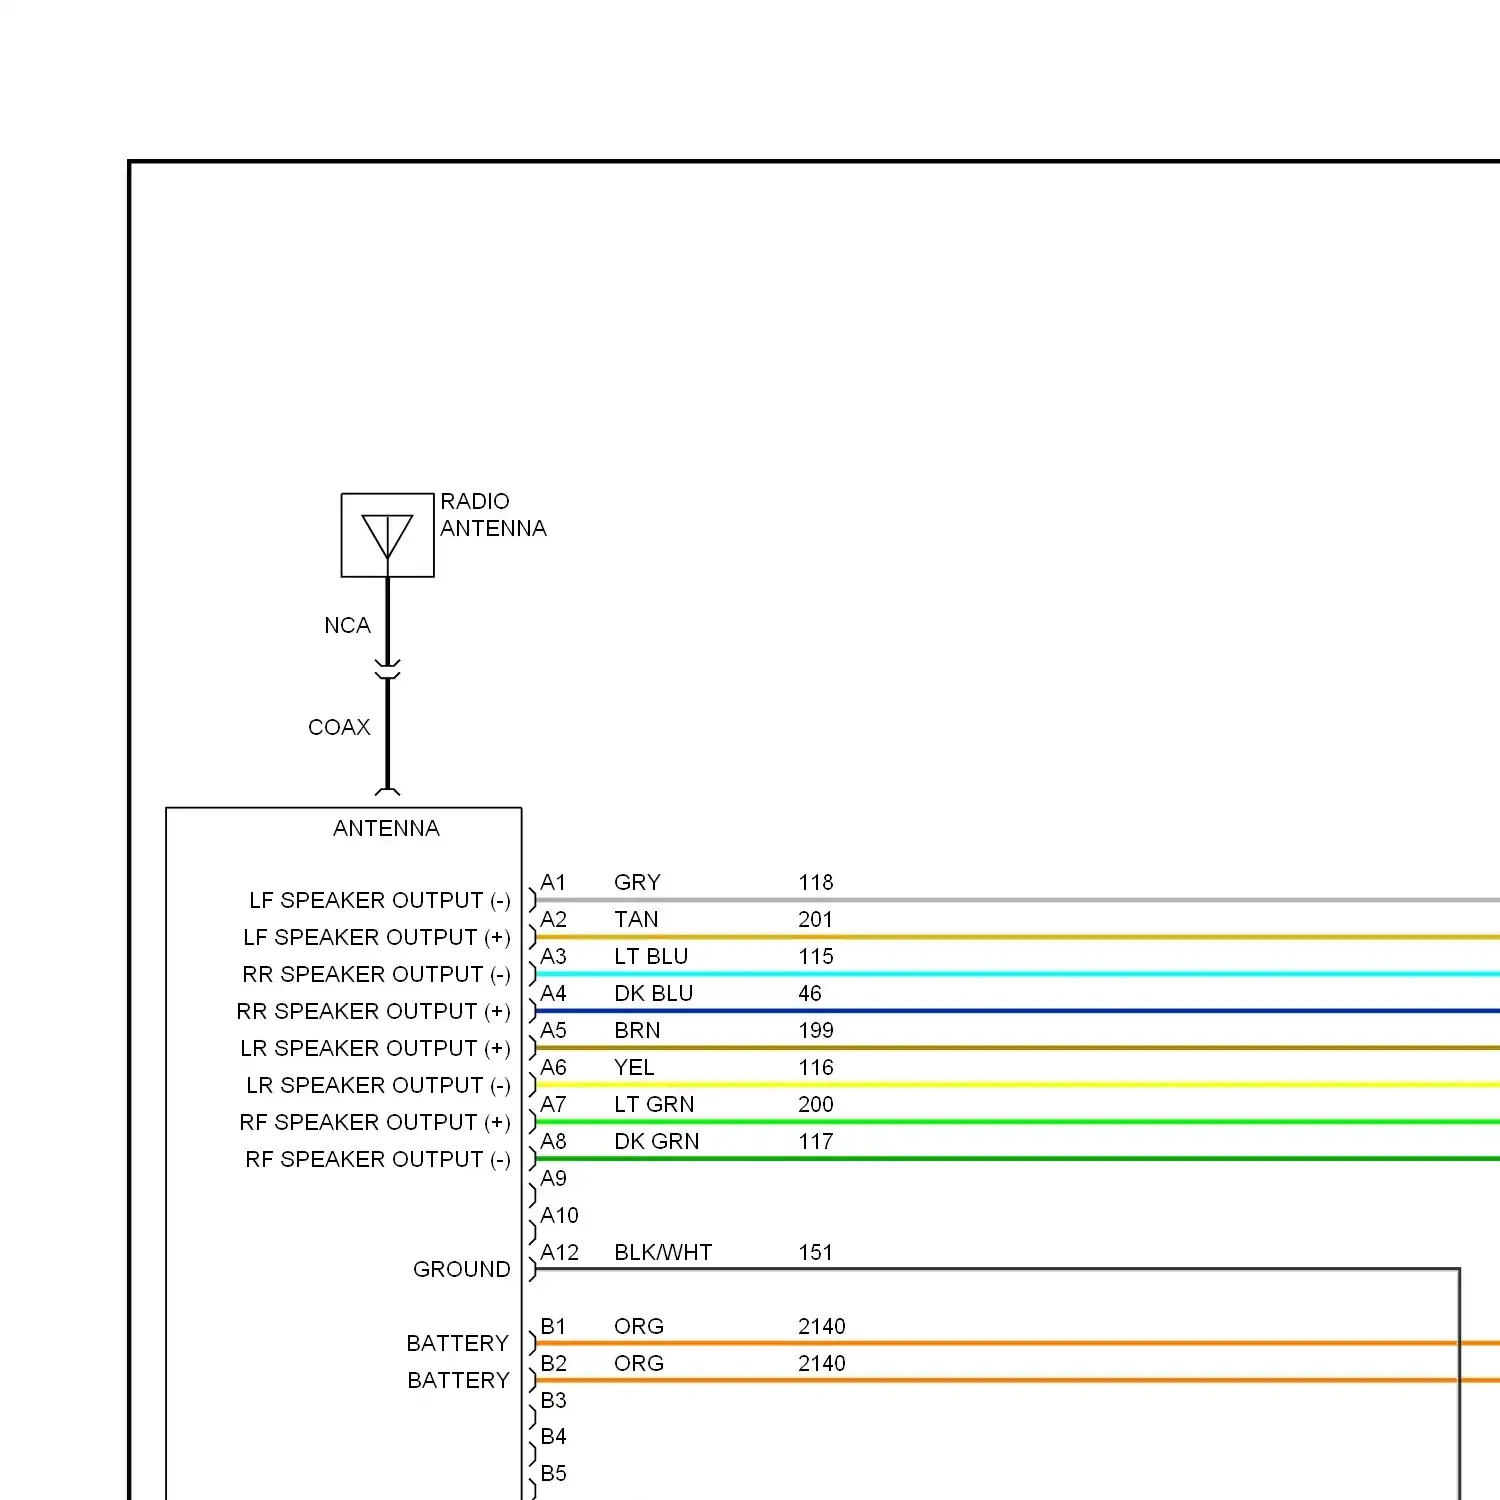Select the BRN wire color text
The height and width of the screenshot is (1500, 1500).
pyautogui.click(x=637, y=1031)
